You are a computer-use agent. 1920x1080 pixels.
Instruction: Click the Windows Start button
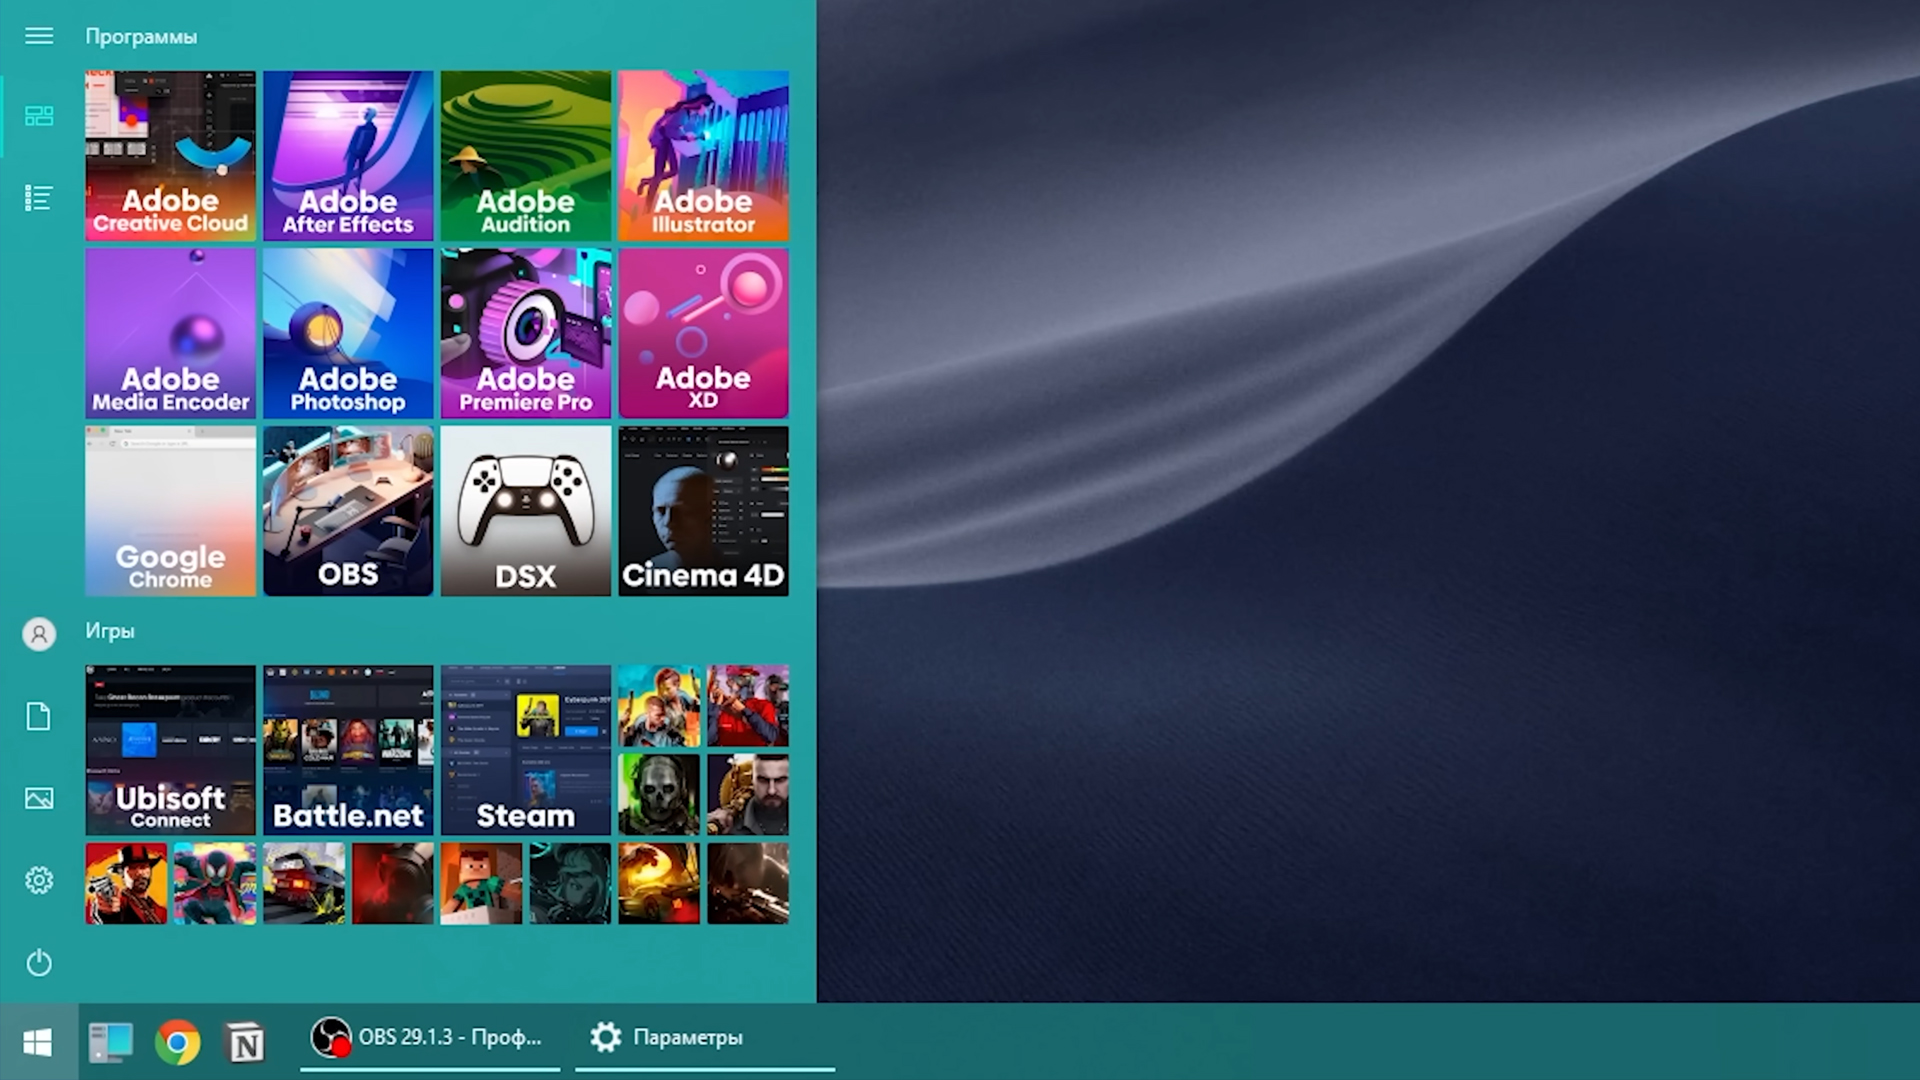pyautogui.click(x=38, y=1042)
